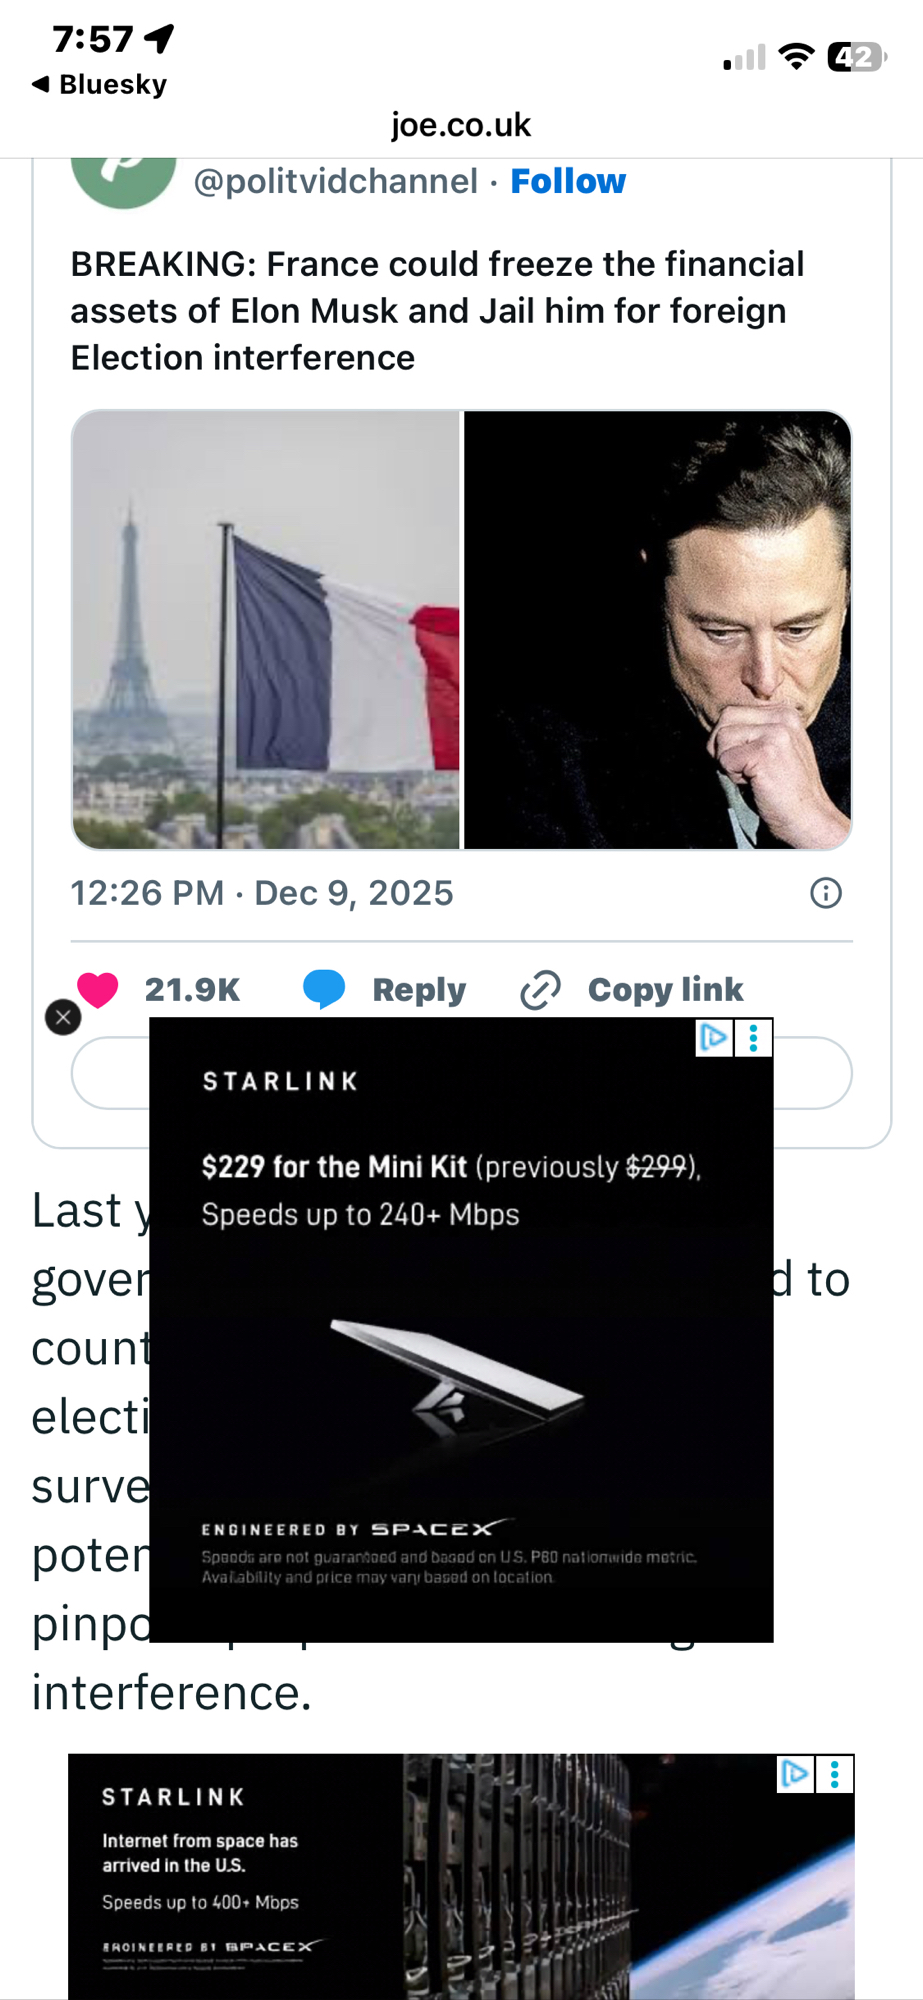Tap the blue reply speech bubble
923x2000 pixels.
coord(324,989)
